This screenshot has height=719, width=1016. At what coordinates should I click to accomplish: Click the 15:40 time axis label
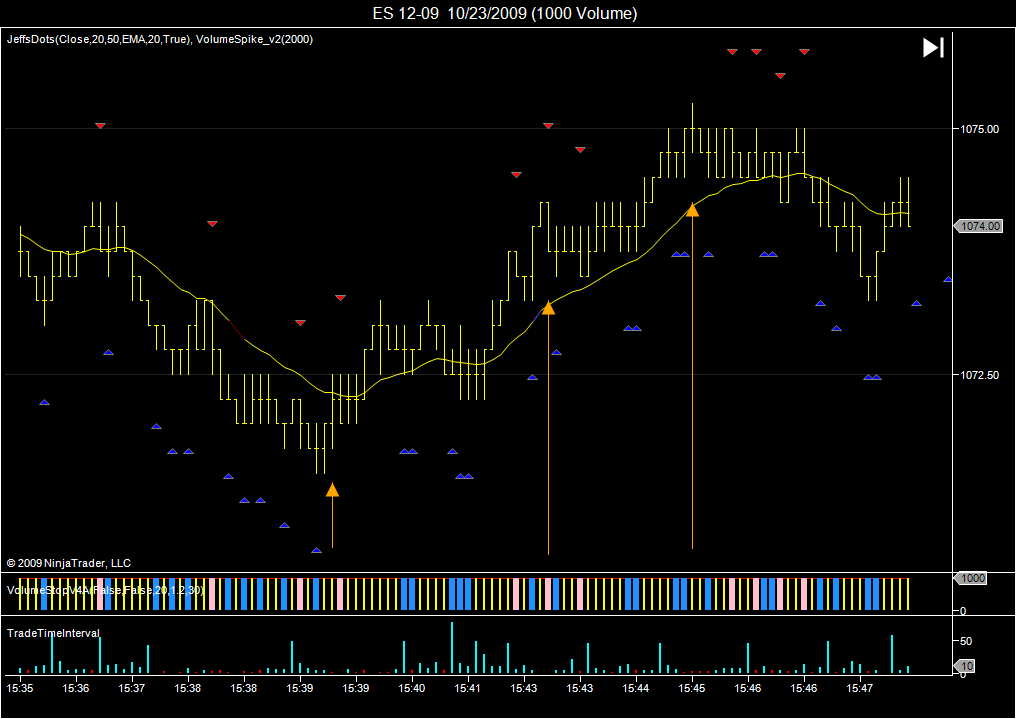point(411,688)
